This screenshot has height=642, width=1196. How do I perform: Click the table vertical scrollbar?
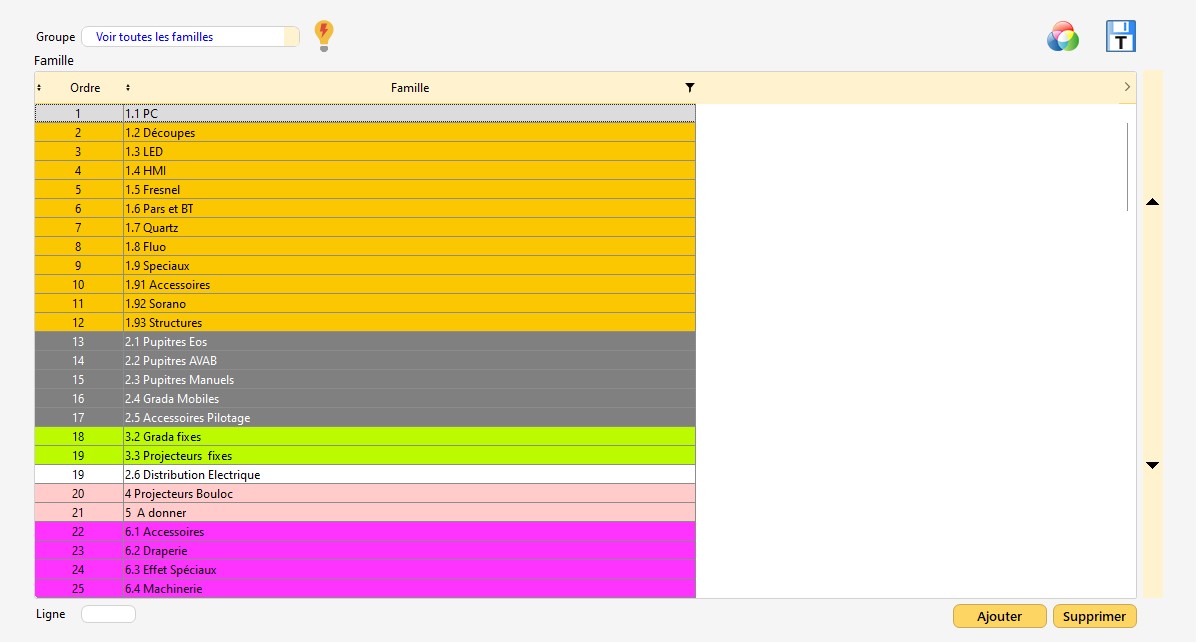point(1128,166)
